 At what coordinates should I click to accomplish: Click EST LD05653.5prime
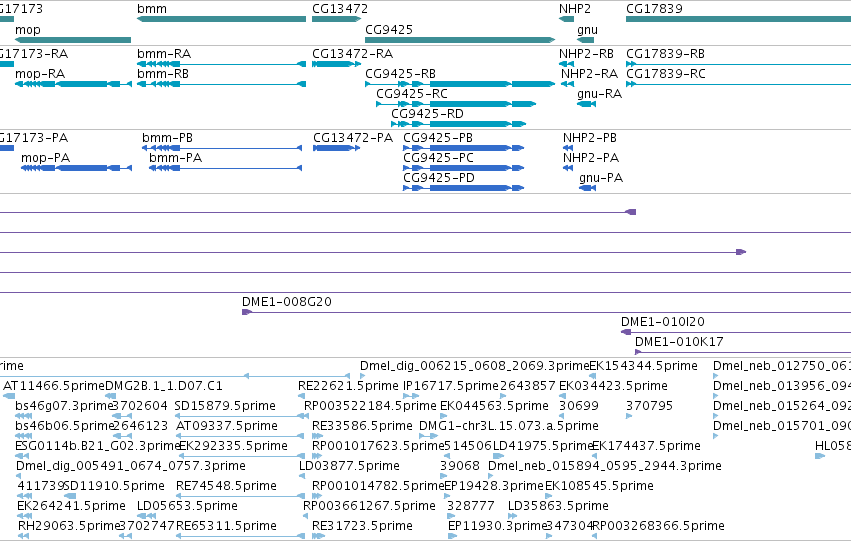tap(187, 506)
